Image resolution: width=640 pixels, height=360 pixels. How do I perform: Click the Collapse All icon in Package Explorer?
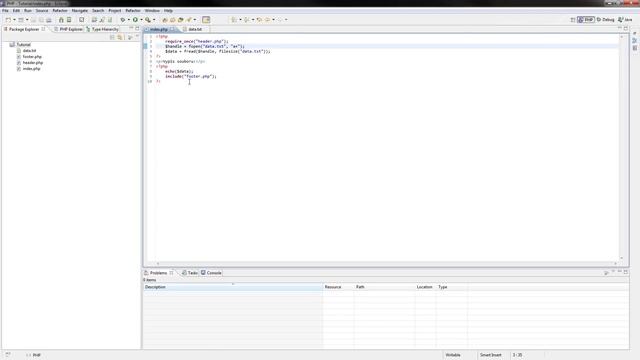(112, 37)
